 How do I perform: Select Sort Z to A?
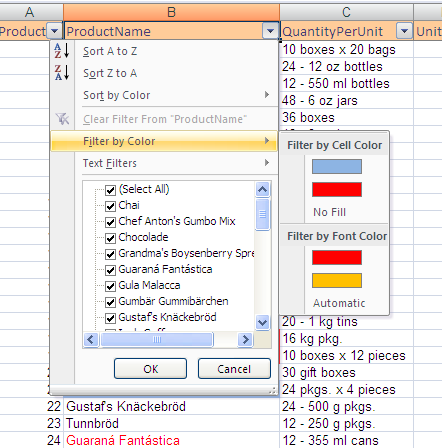(x=164, y=73)
